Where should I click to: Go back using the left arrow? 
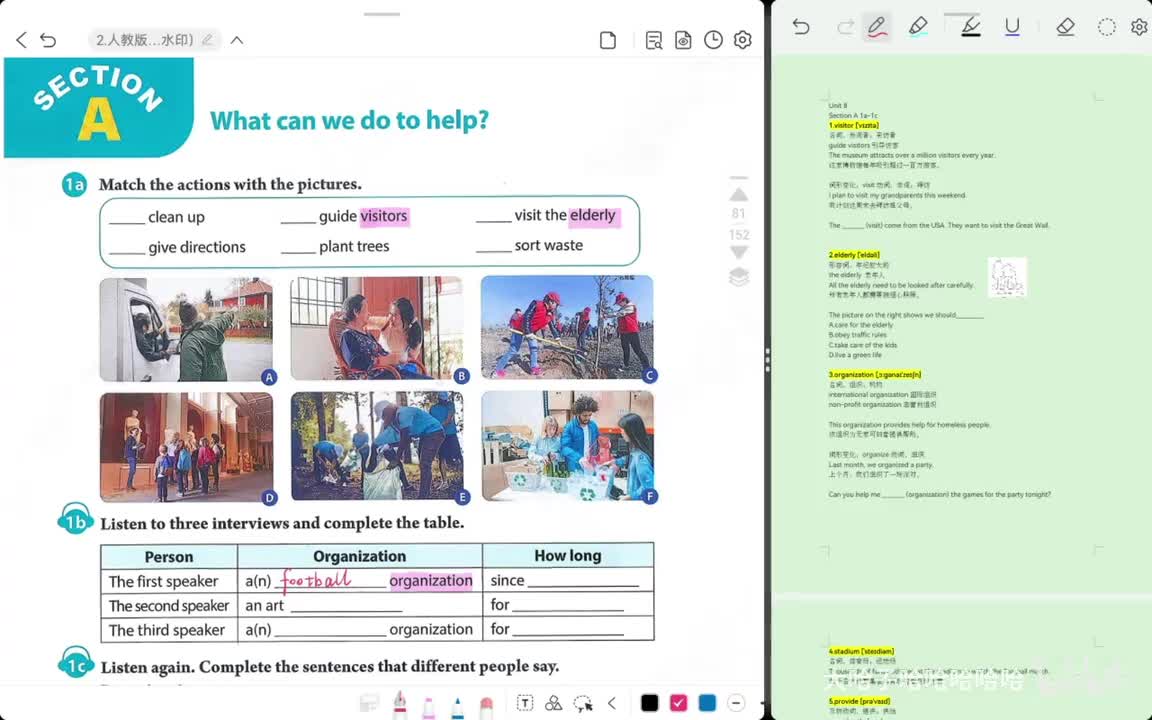(21, 40)
